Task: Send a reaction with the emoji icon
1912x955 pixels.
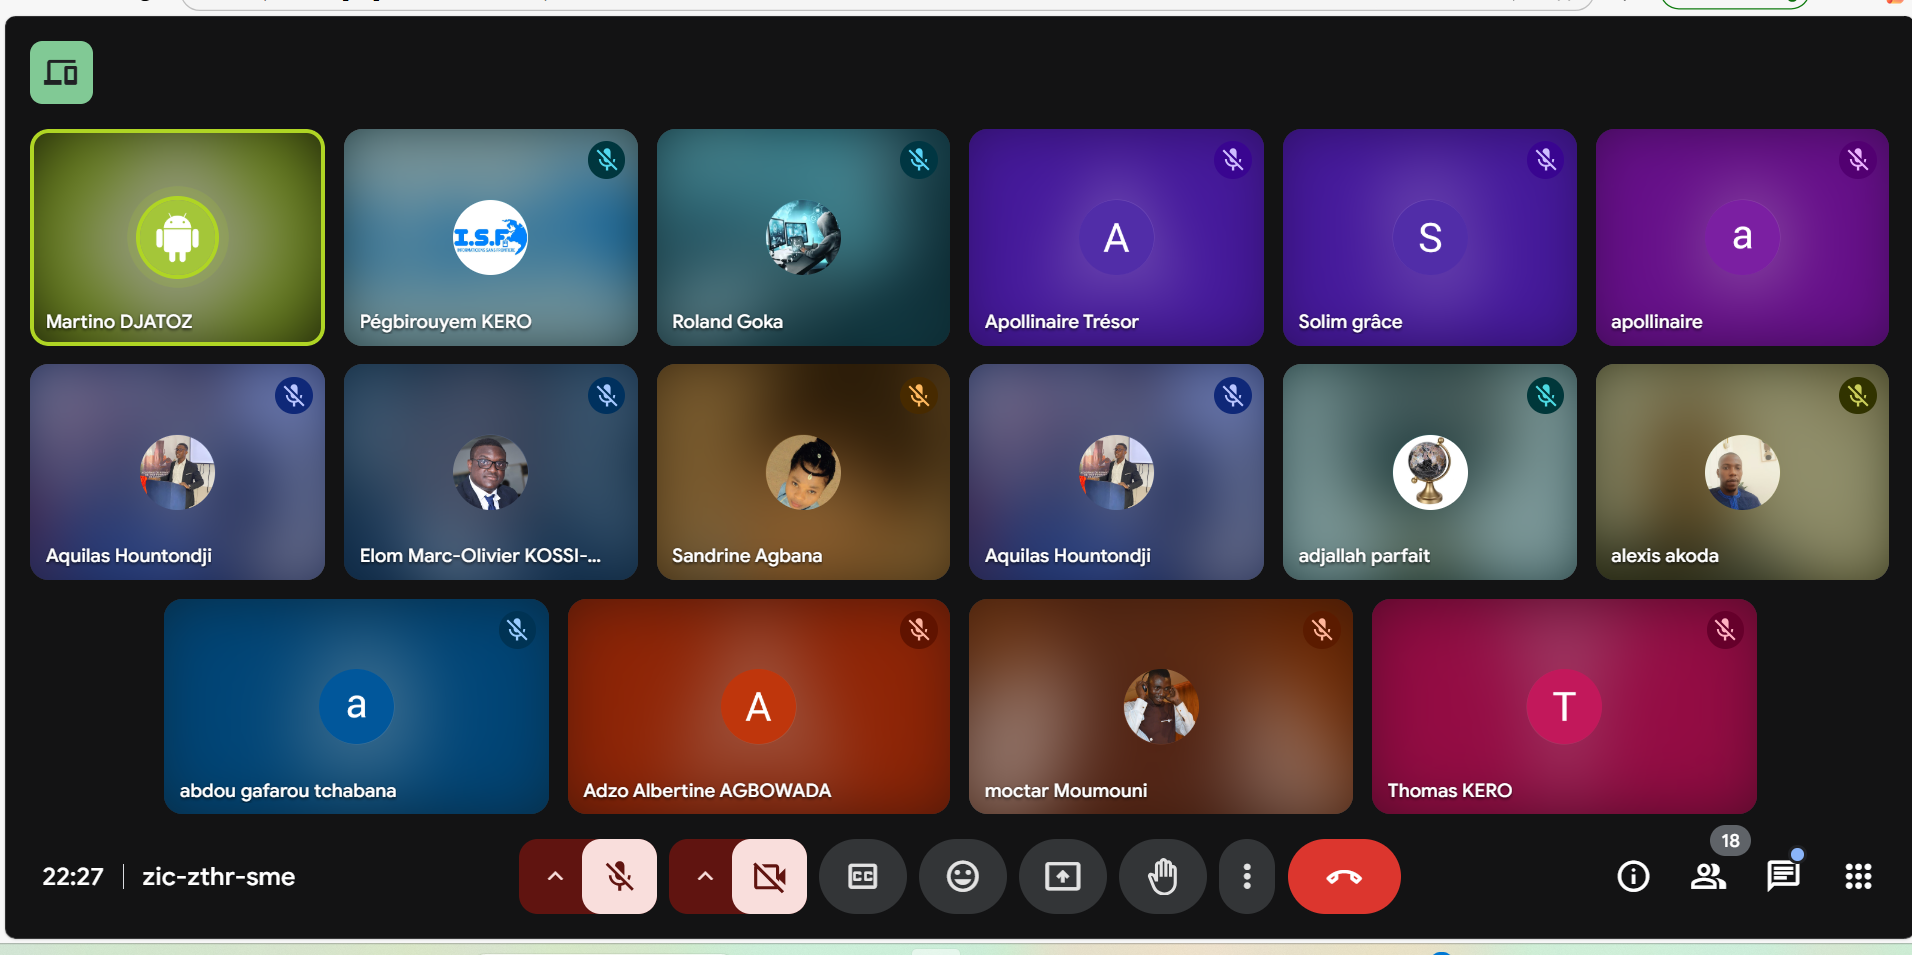Action: 962,877
